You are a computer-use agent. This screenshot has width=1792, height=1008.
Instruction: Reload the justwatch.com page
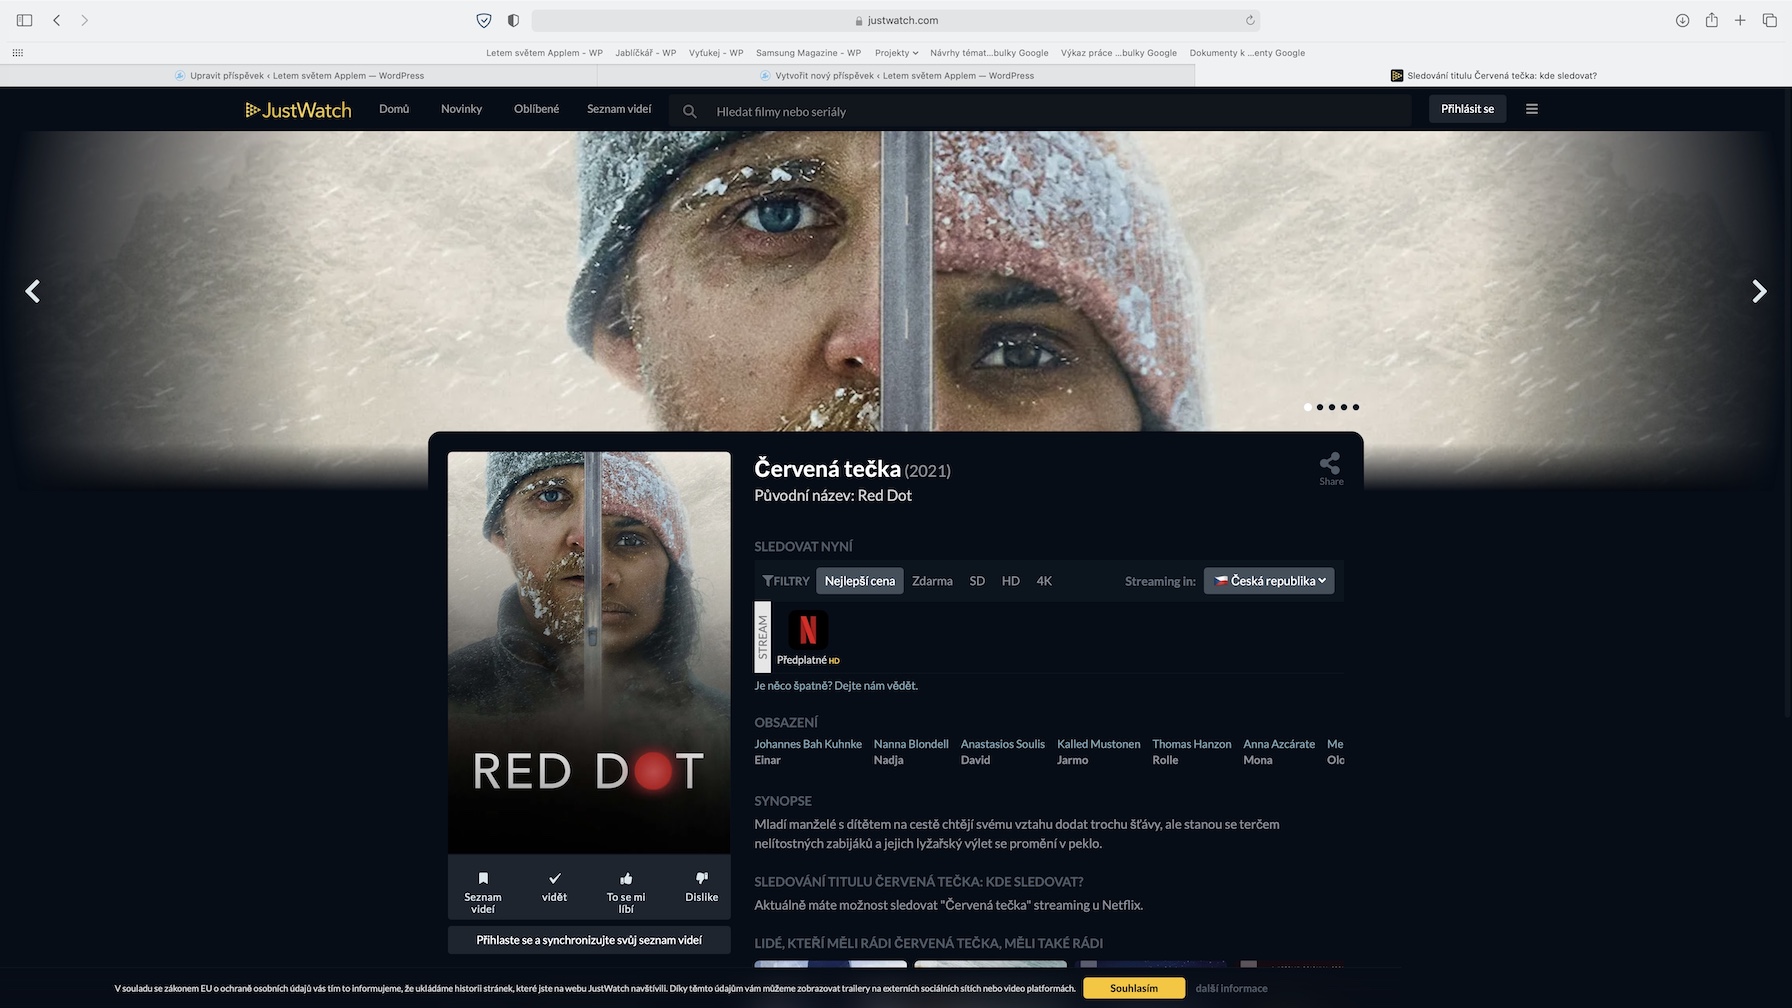pyautogui.click(x=1250, y=20)
